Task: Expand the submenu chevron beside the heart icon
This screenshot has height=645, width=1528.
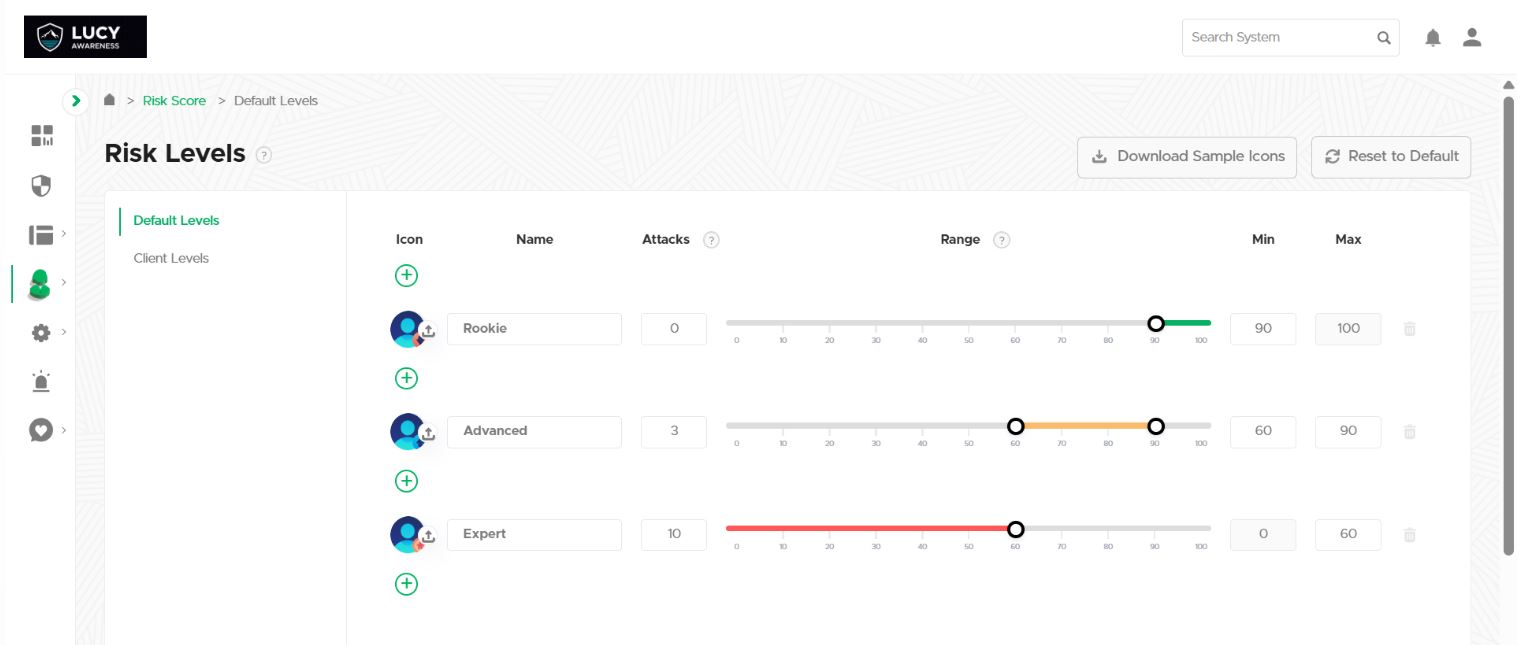Action: coord(64,429)
